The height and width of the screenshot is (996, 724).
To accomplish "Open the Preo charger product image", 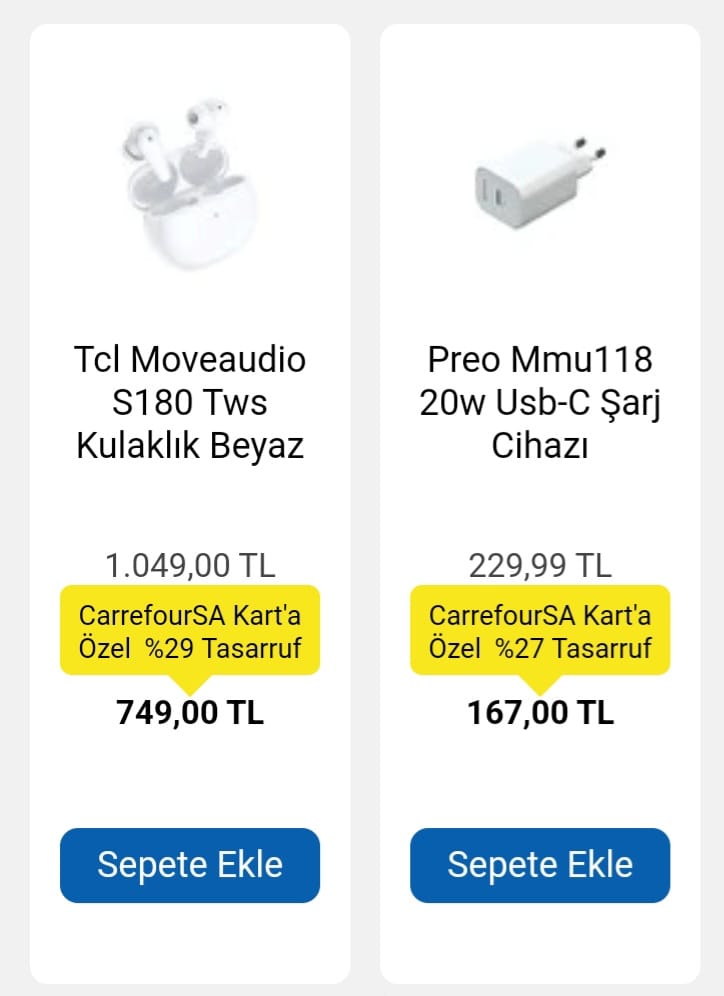I will pyautogui.click(x=540, y=182).
